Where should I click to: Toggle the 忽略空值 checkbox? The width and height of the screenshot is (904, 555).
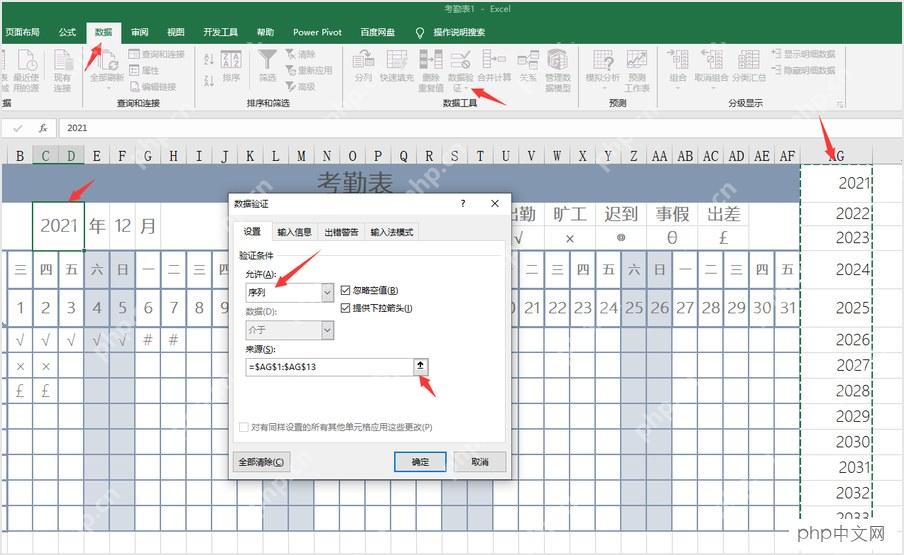coord(345,290)
